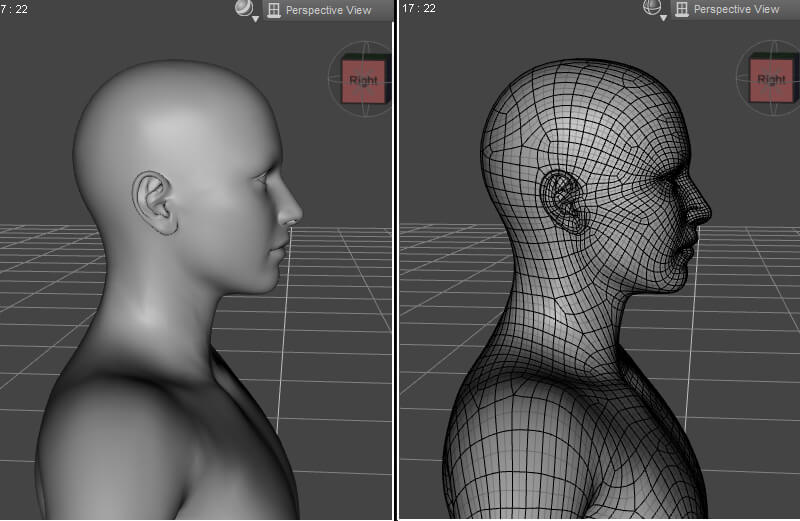The image size is (800, 521).
Task: Open Perspective View camera selector in left viewport
Action: (328, 10)
